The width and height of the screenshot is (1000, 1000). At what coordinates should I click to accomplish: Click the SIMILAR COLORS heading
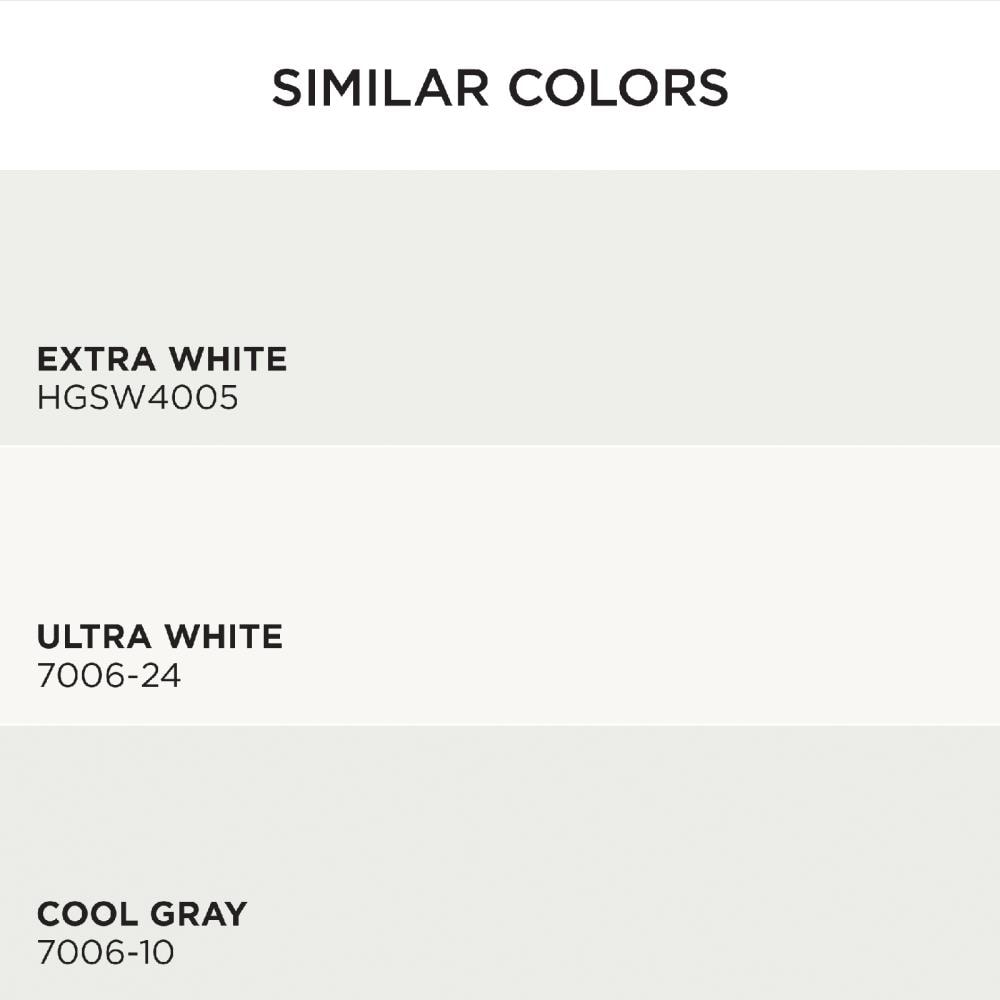[x=500, y=87]
